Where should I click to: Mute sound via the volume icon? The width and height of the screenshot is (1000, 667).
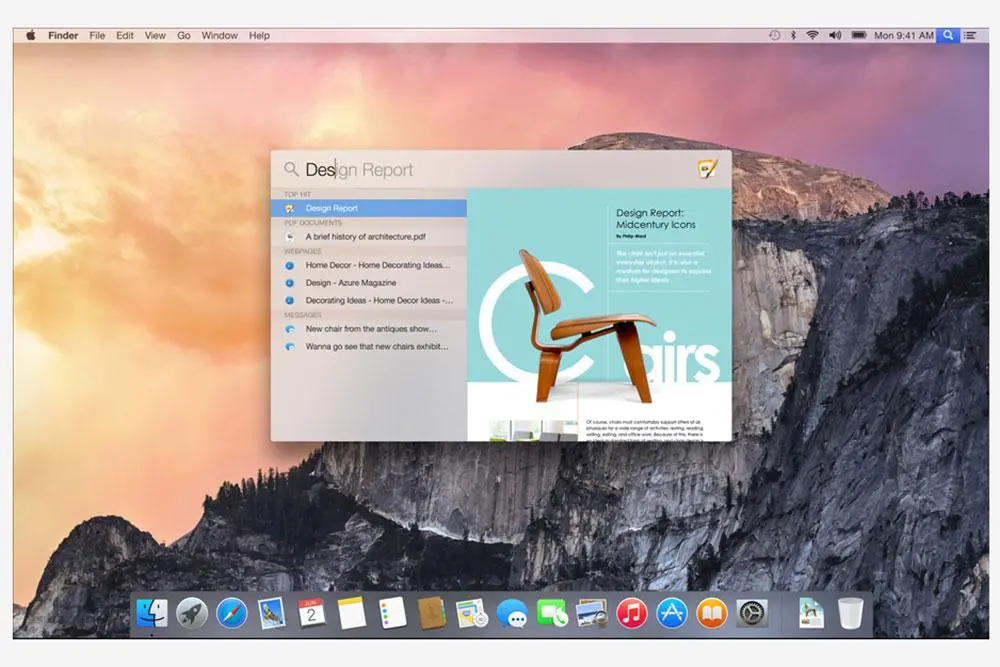pos(835,35)
